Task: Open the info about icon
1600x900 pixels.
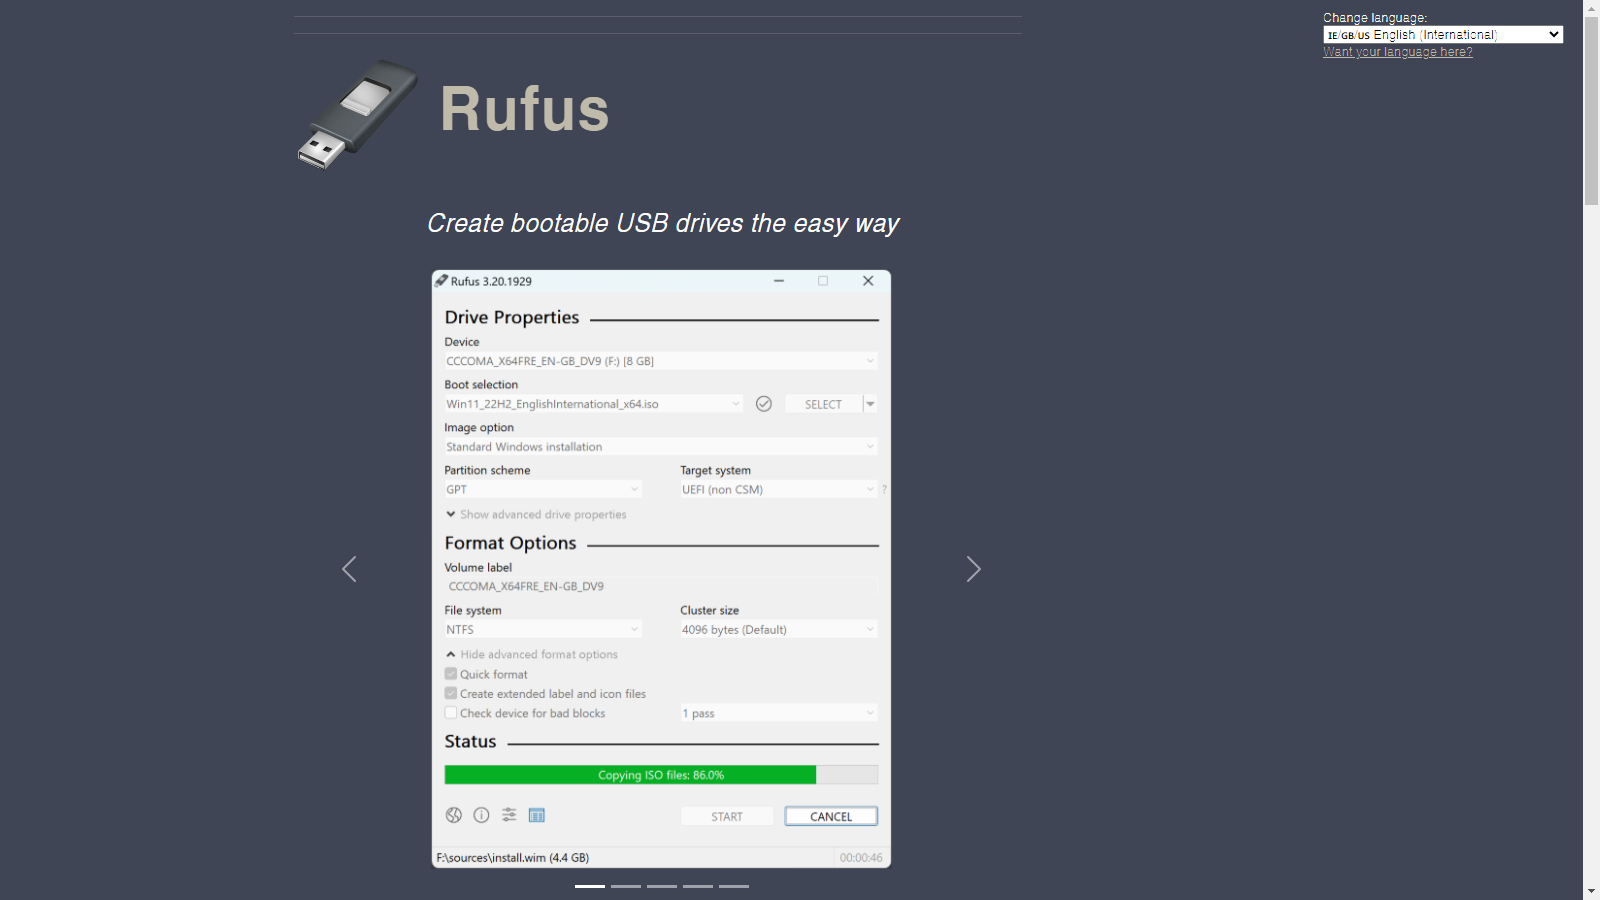Action: [x=481, y=815]
